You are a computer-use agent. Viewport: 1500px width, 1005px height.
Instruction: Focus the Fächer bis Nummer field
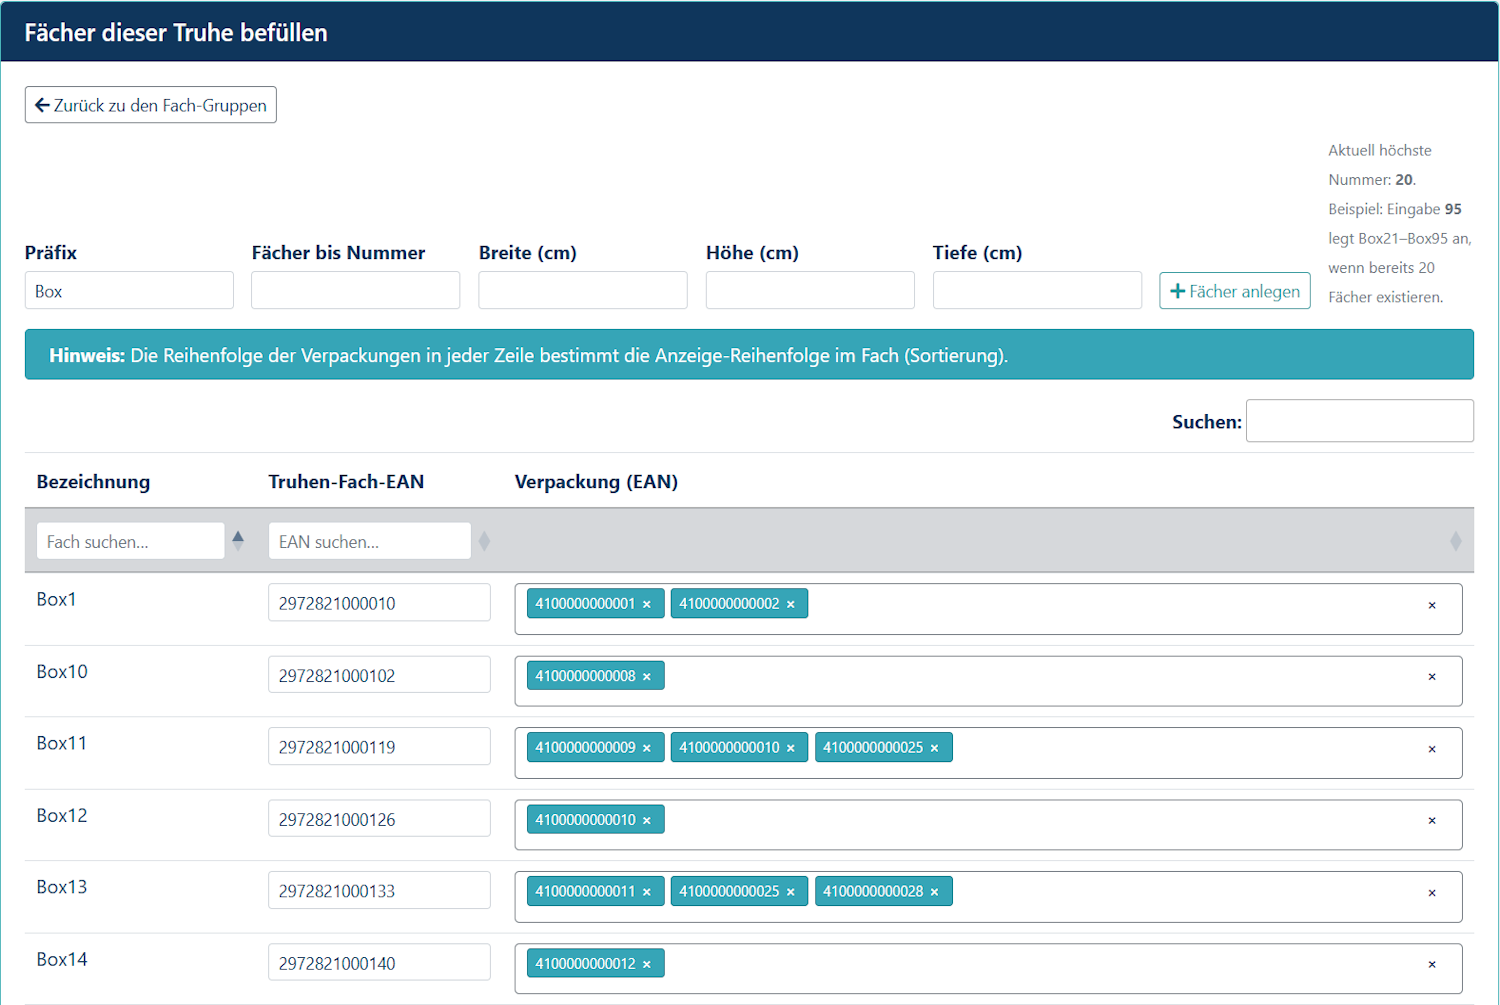pyautogui.click(x=355, y=291)
